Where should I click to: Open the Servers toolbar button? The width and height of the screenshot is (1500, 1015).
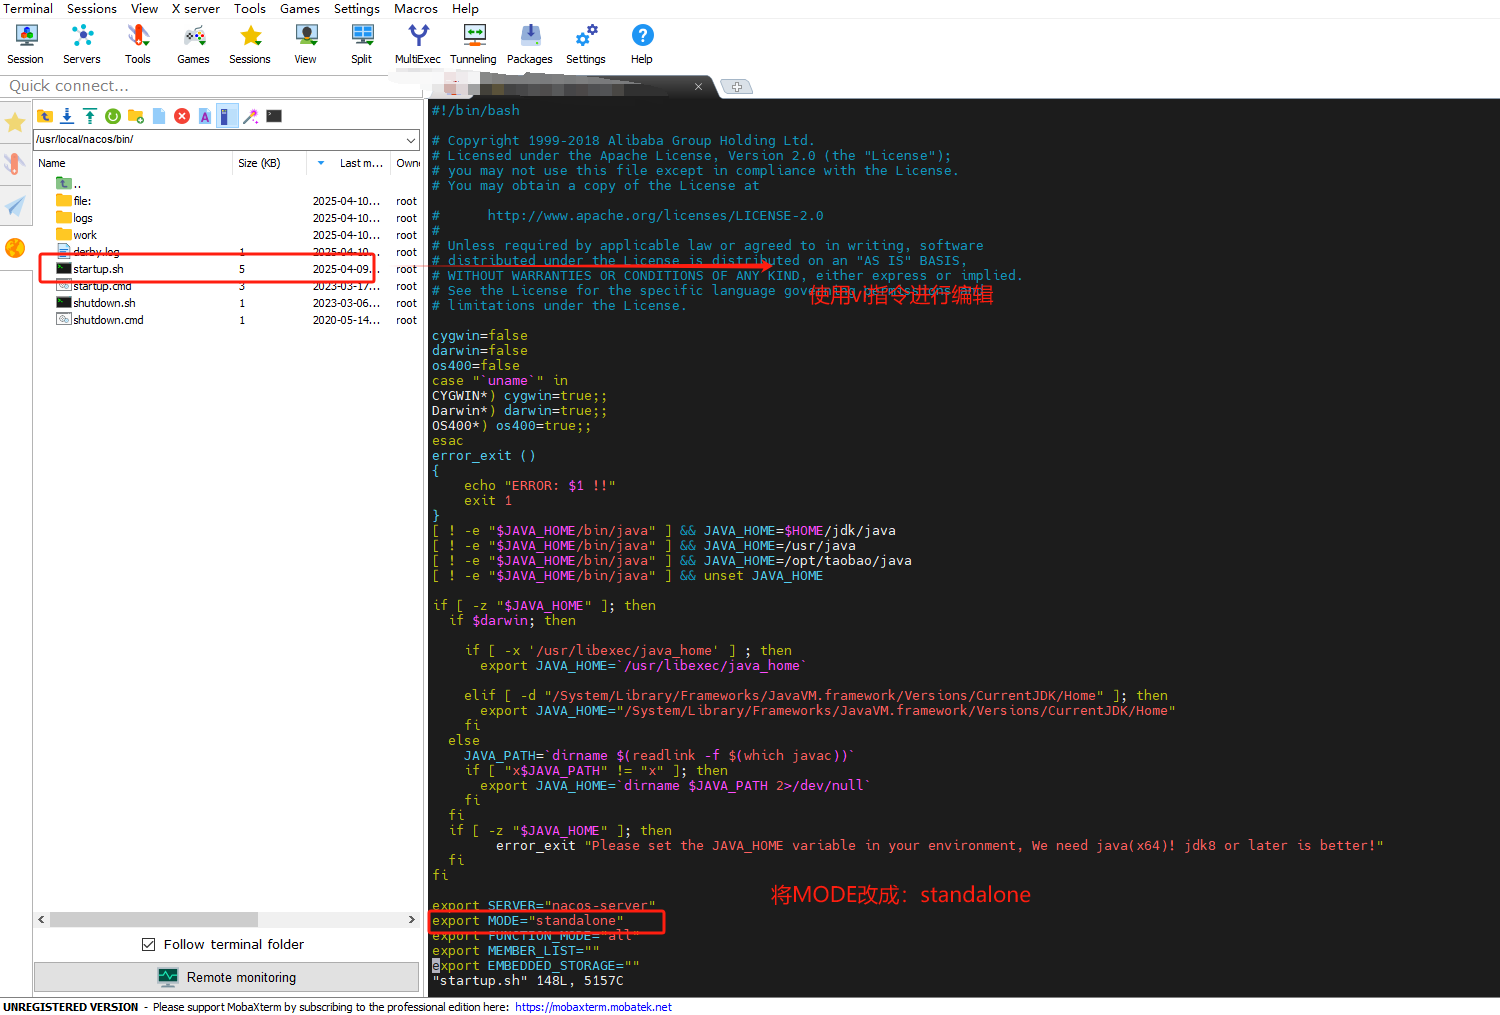[x=82, y=45]
